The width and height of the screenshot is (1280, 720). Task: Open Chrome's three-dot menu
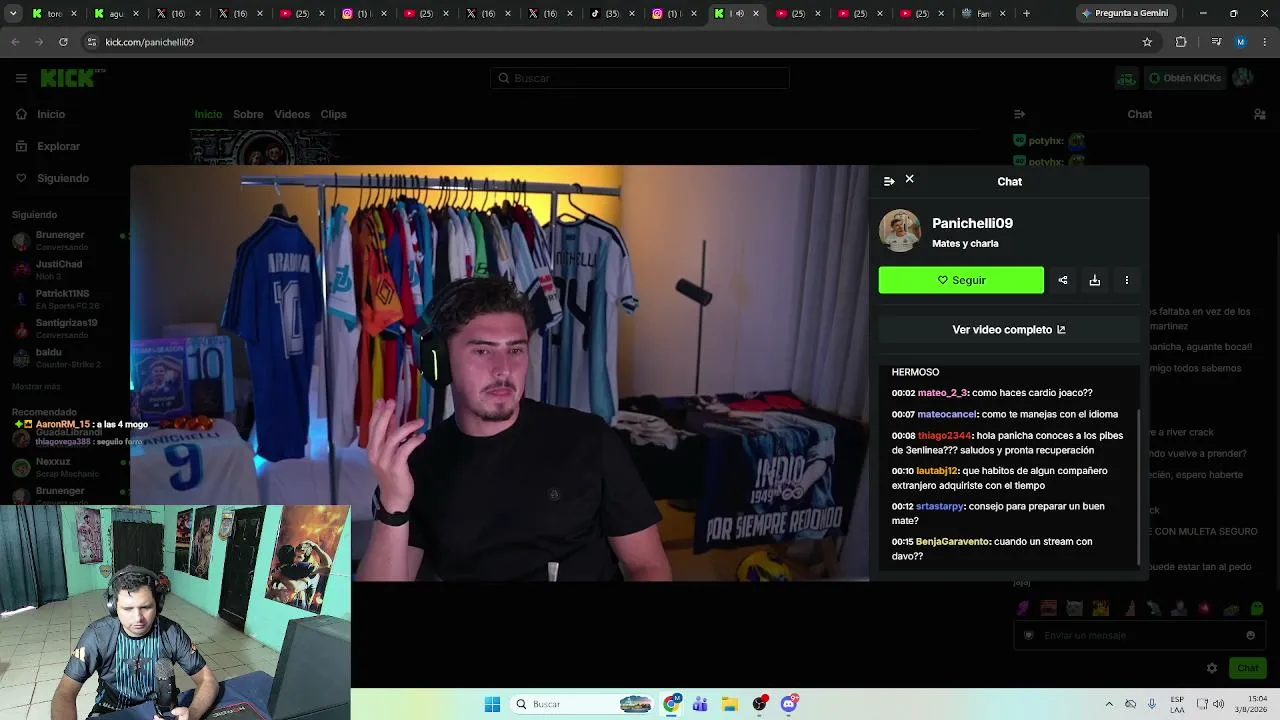[1265, 42]
